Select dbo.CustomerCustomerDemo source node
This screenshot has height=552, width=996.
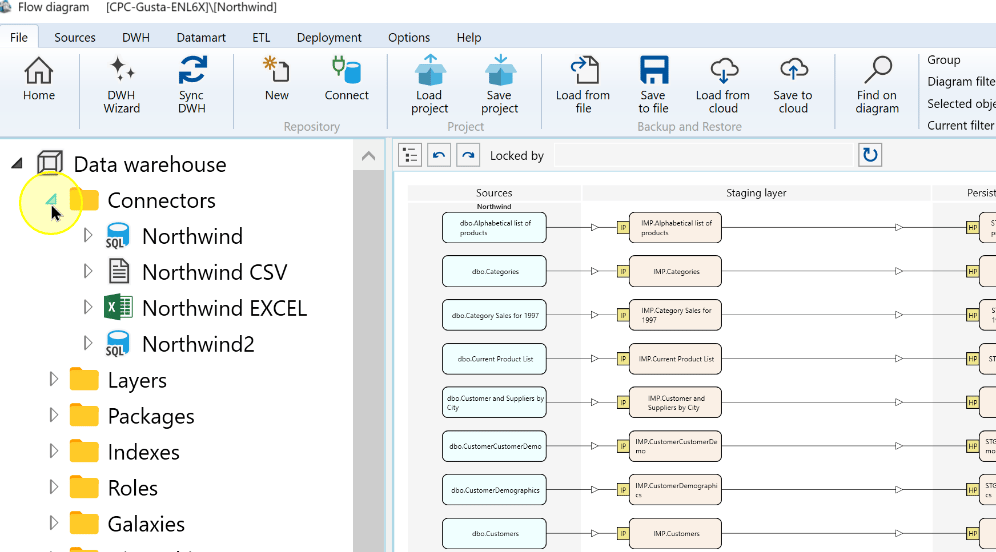494,446
